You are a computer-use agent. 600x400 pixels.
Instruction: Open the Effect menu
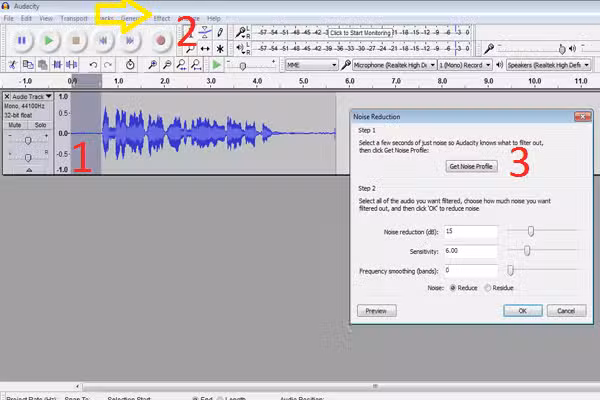point(161,19)
